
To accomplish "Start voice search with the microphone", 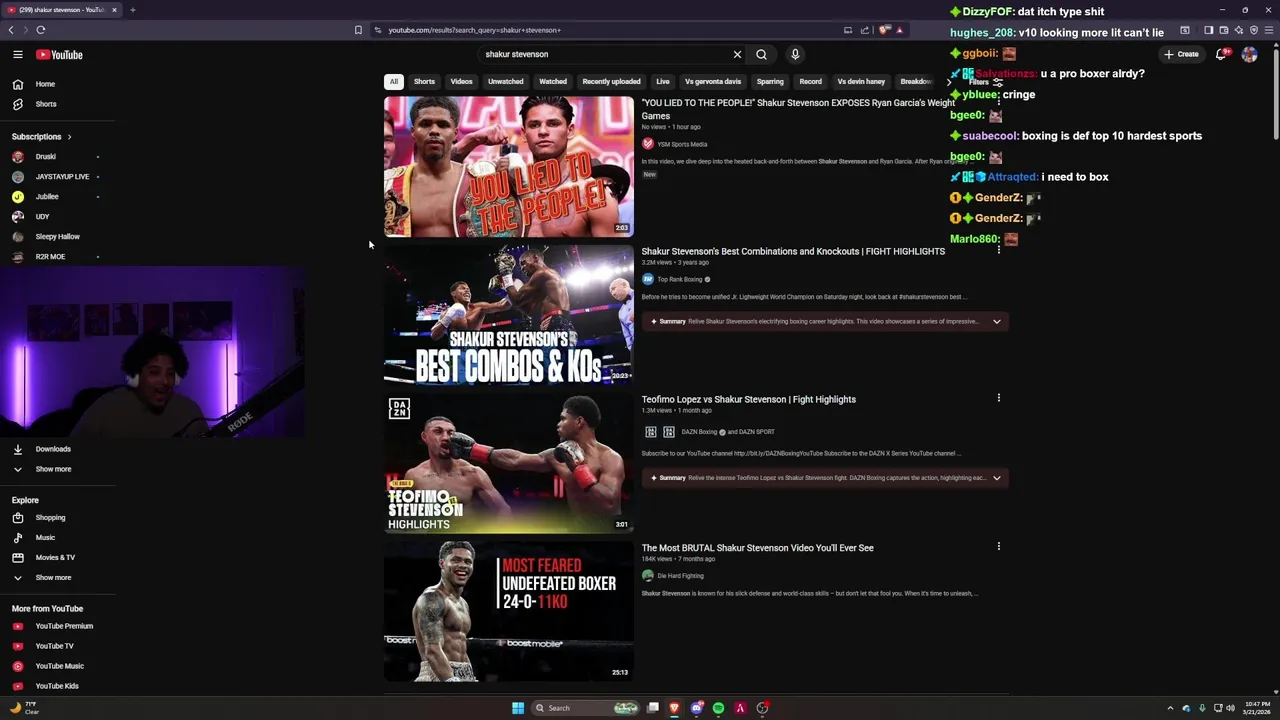I will pyautogui.click(x=795, y=55).
